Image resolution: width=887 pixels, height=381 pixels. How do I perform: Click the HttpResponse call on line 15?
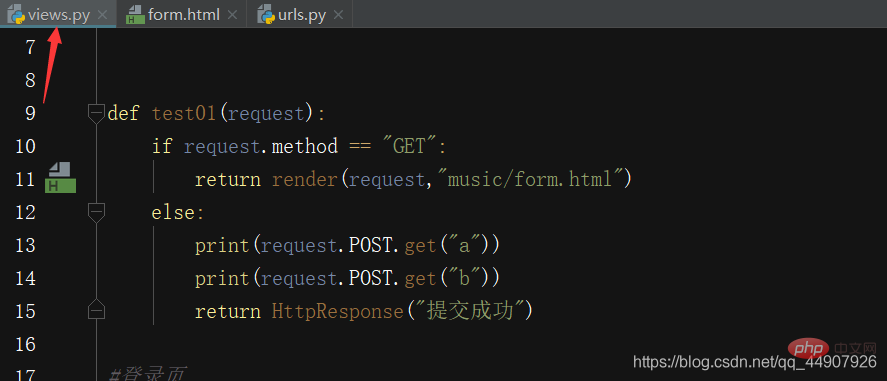click(x=339, y=311)
